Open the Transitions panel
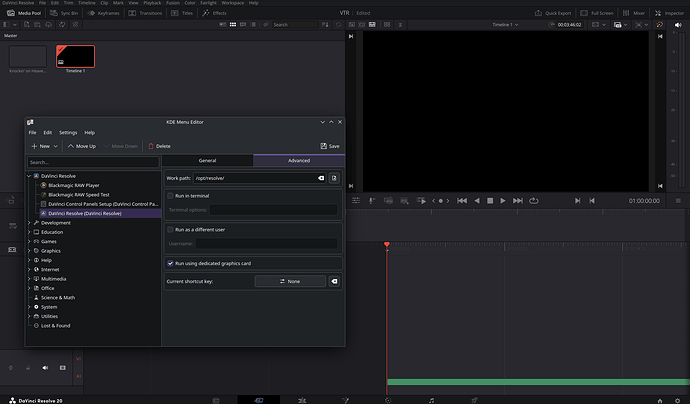This screenshot has height=404, width=690. (x=145, y=13)
